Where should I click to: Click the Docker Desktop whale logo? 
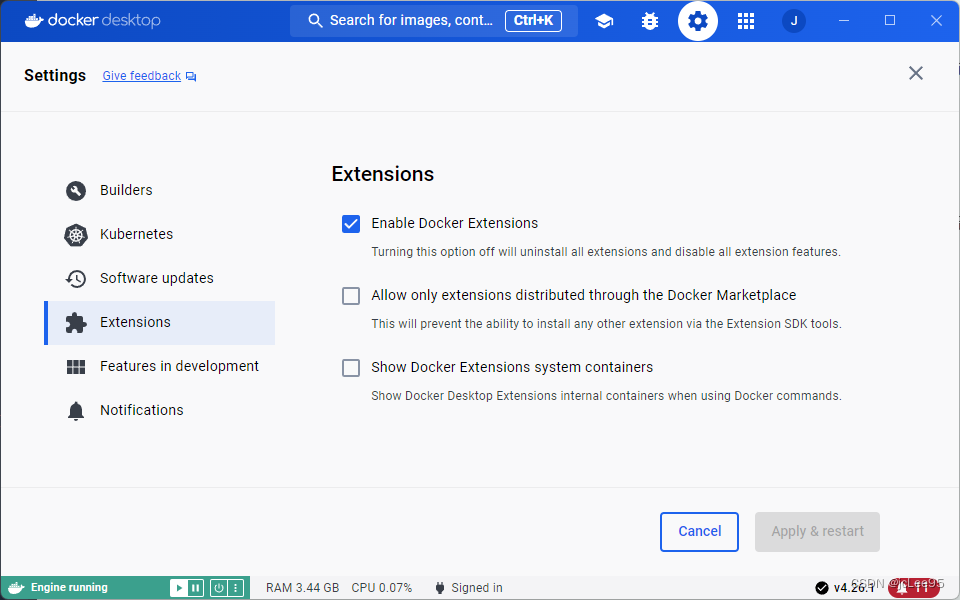[x=92, y=21]
